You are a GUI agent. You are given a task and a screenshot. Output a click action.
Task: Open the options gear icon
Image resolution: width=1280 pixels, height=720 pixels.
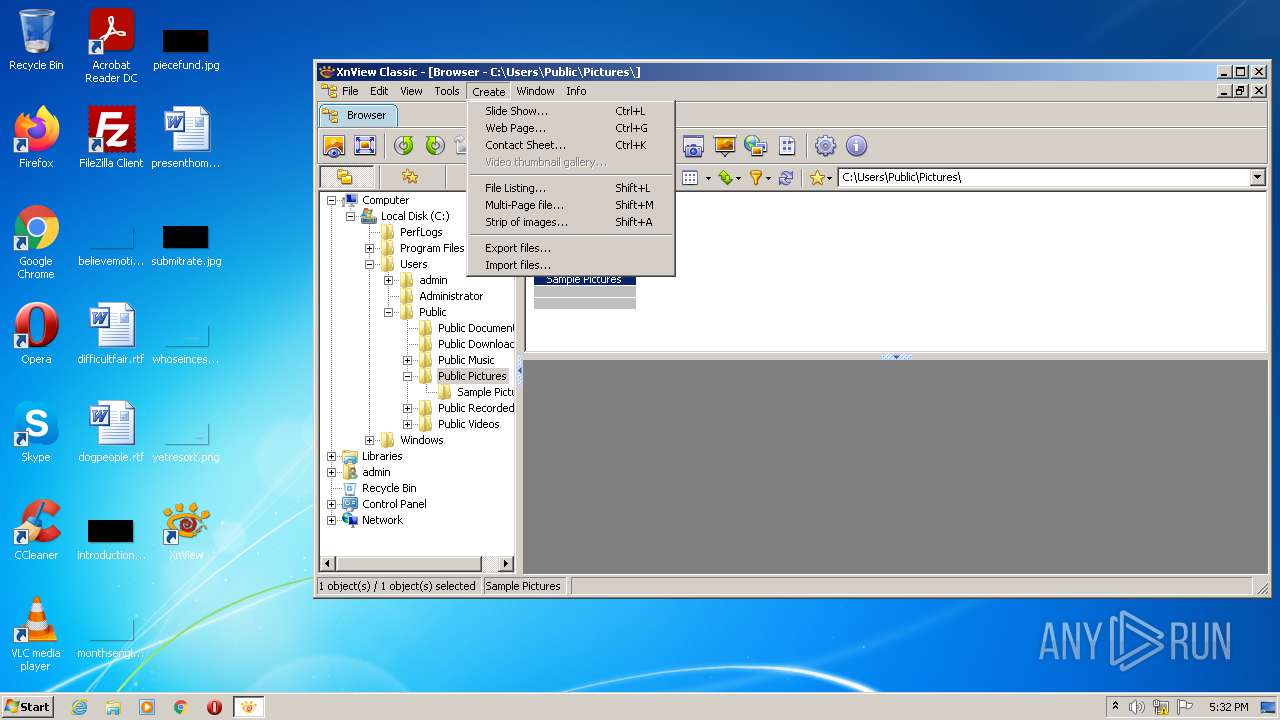click(825, 146)
